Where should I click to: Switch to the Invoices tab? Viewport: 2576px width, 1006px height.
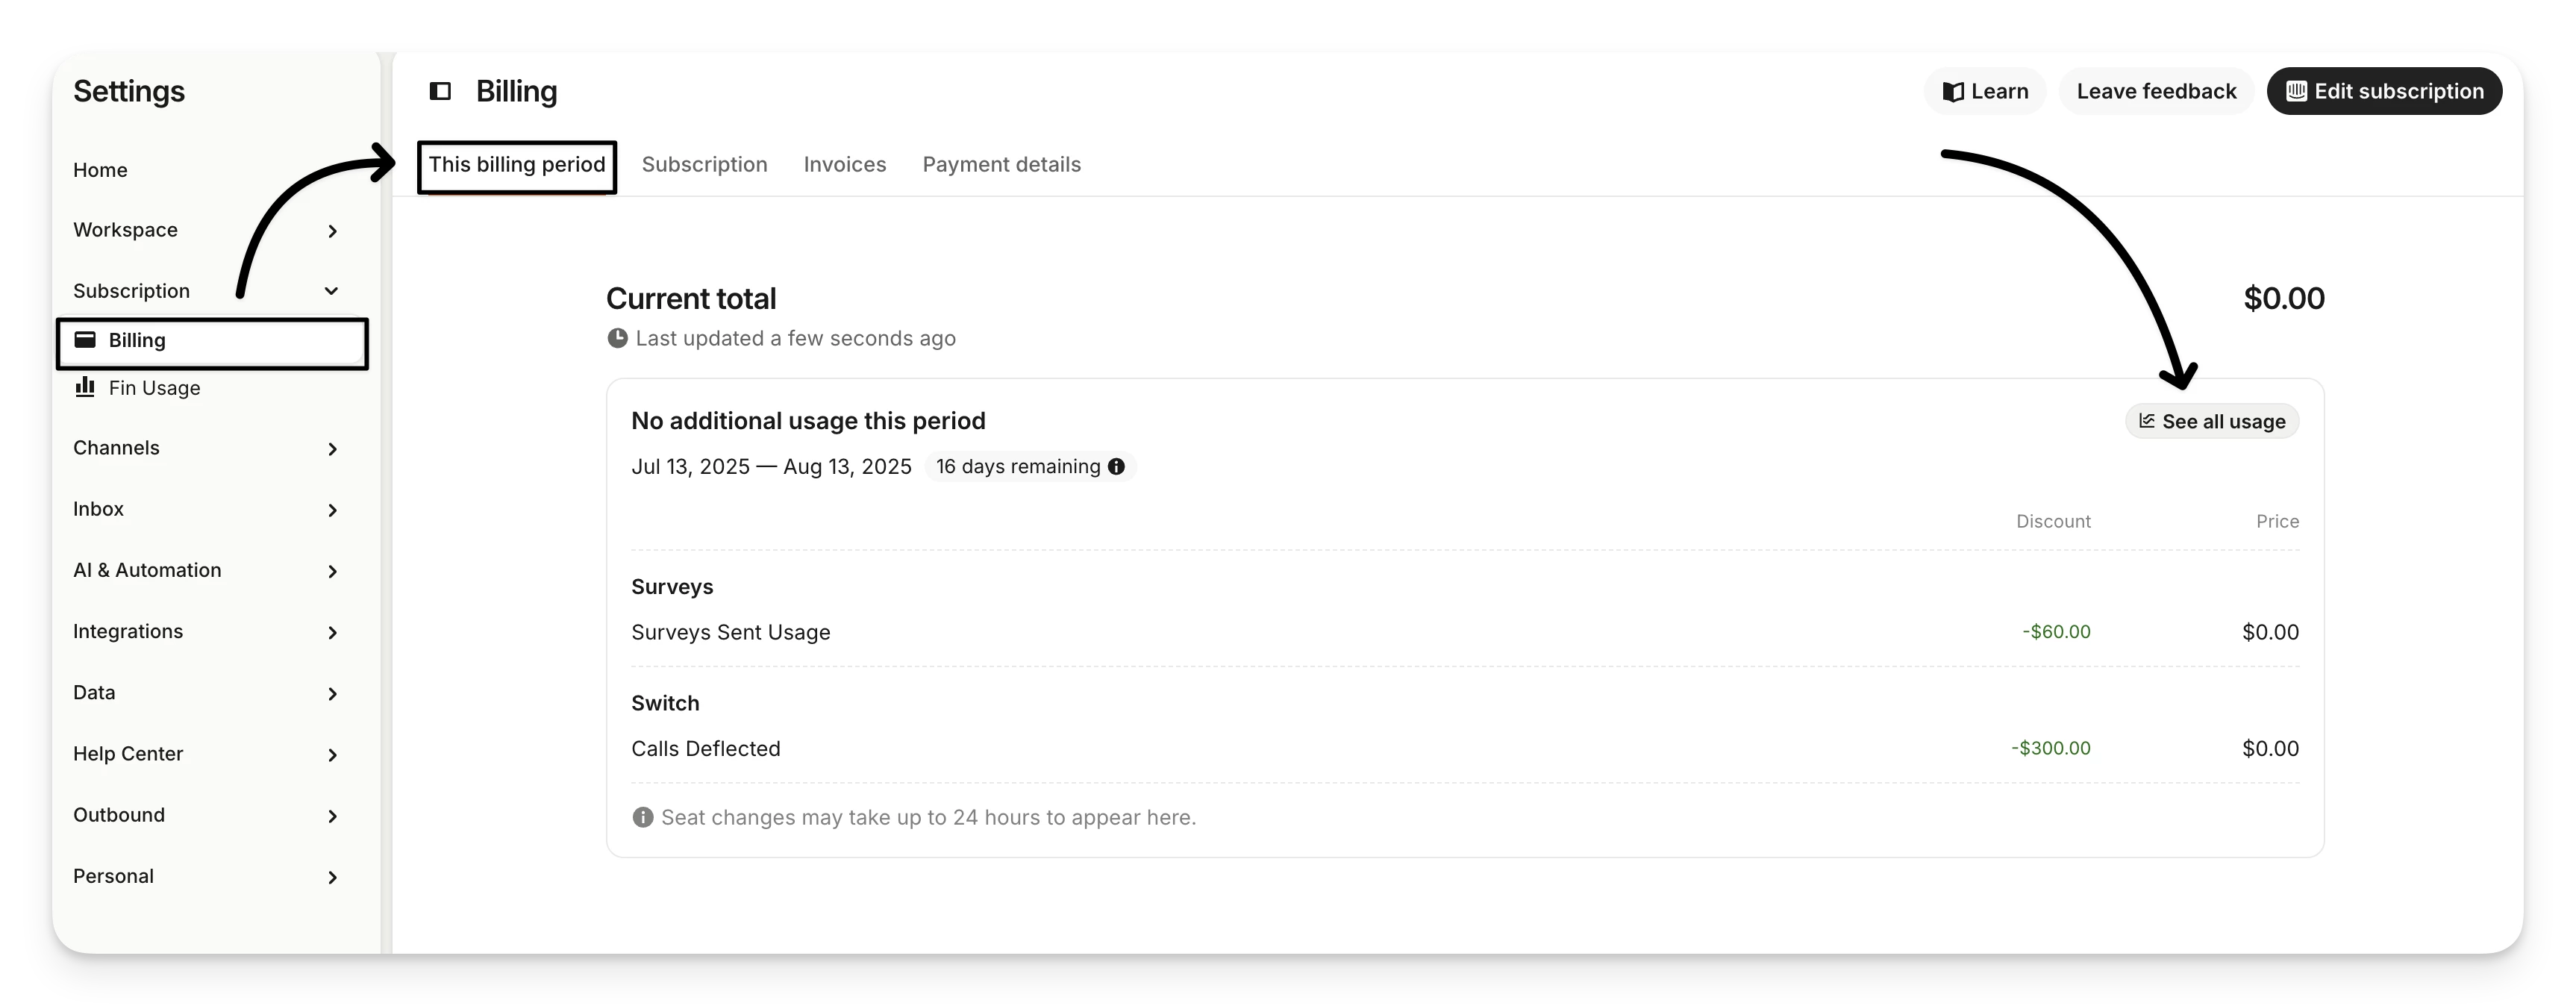844,164
